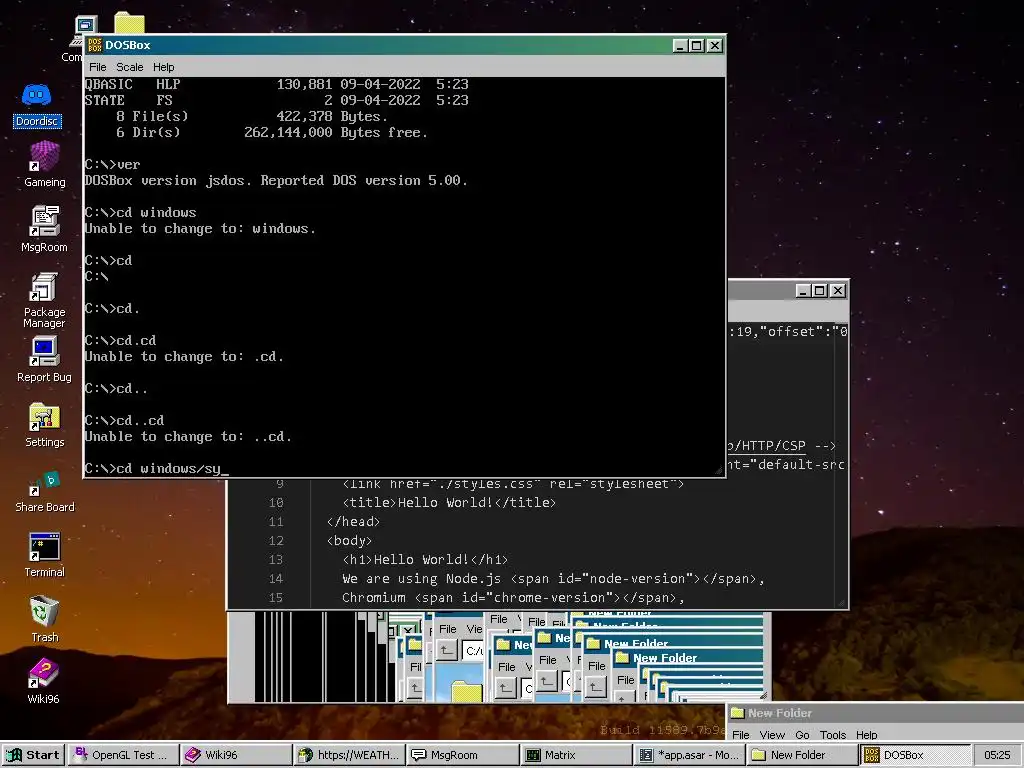This screenshot has height=768, width=1024.
Task: Minimize the code editor window
Action: pos(803,291)
